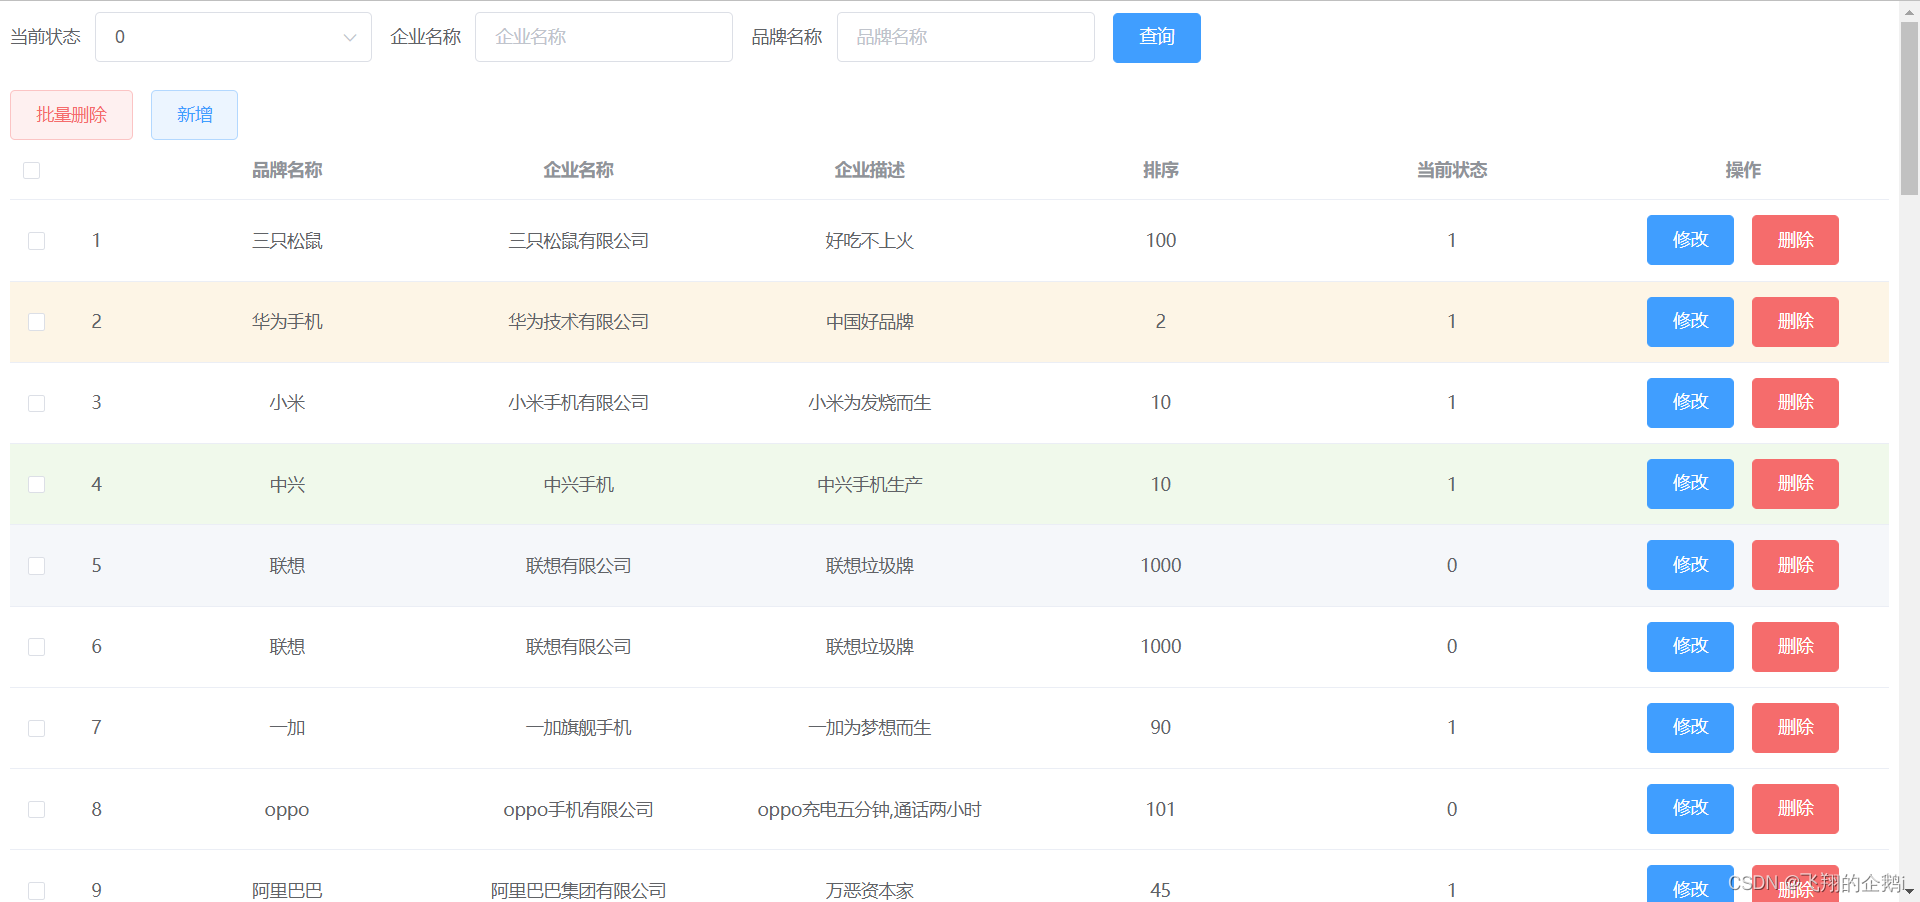Click the cell 中国好品牌

click(x=869, y=322)
